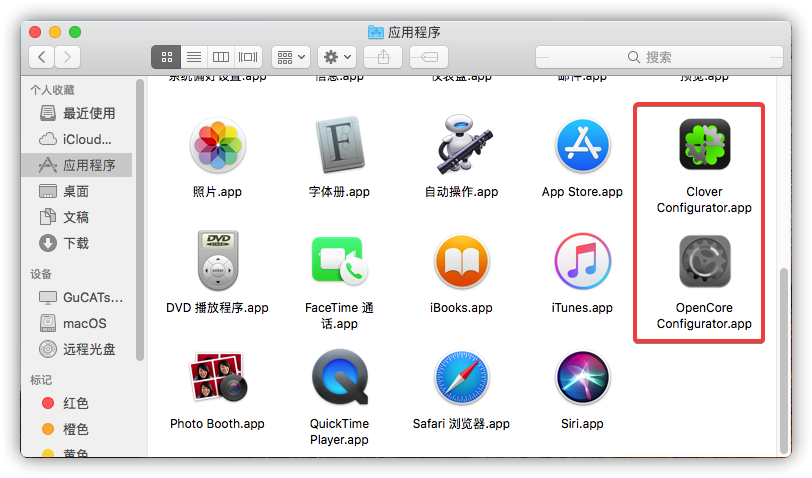Switch to icon view

click(166, 56)
